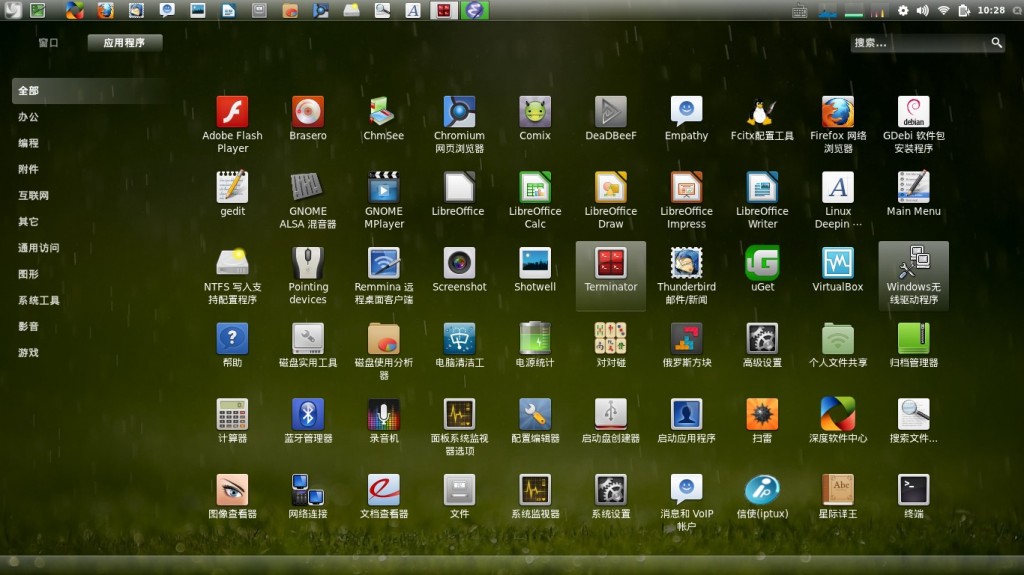
Task: Select the 游戏 category
Action: tap(28, 352)
